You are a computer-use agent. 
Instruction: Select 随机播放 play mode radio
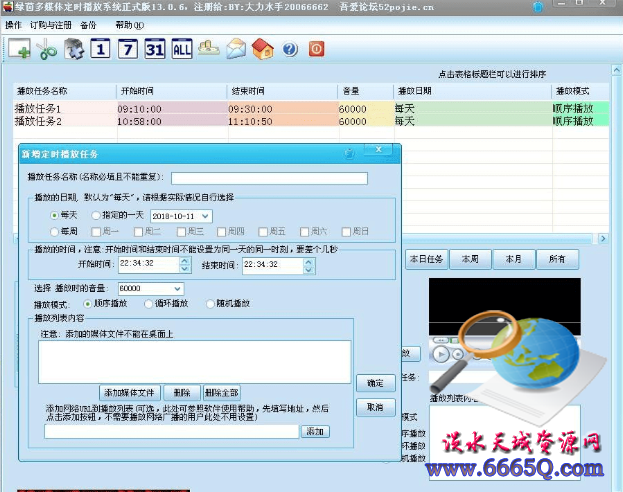[x=210, y=304]
